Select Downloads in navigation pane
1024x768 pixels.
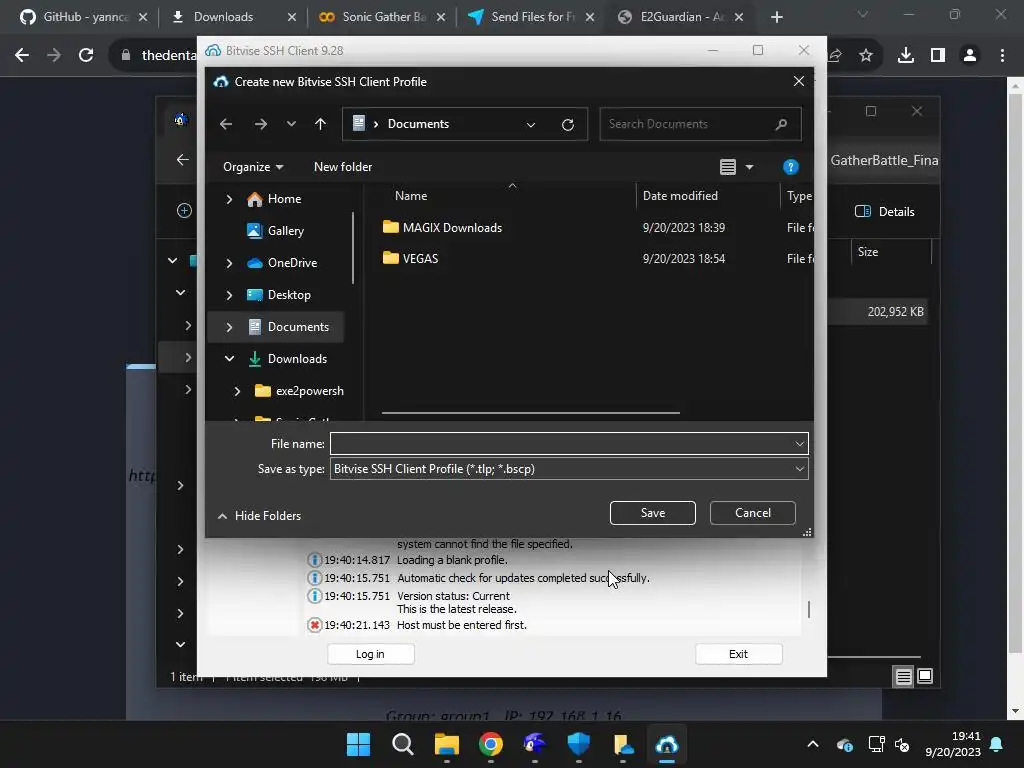pos(297,359)
